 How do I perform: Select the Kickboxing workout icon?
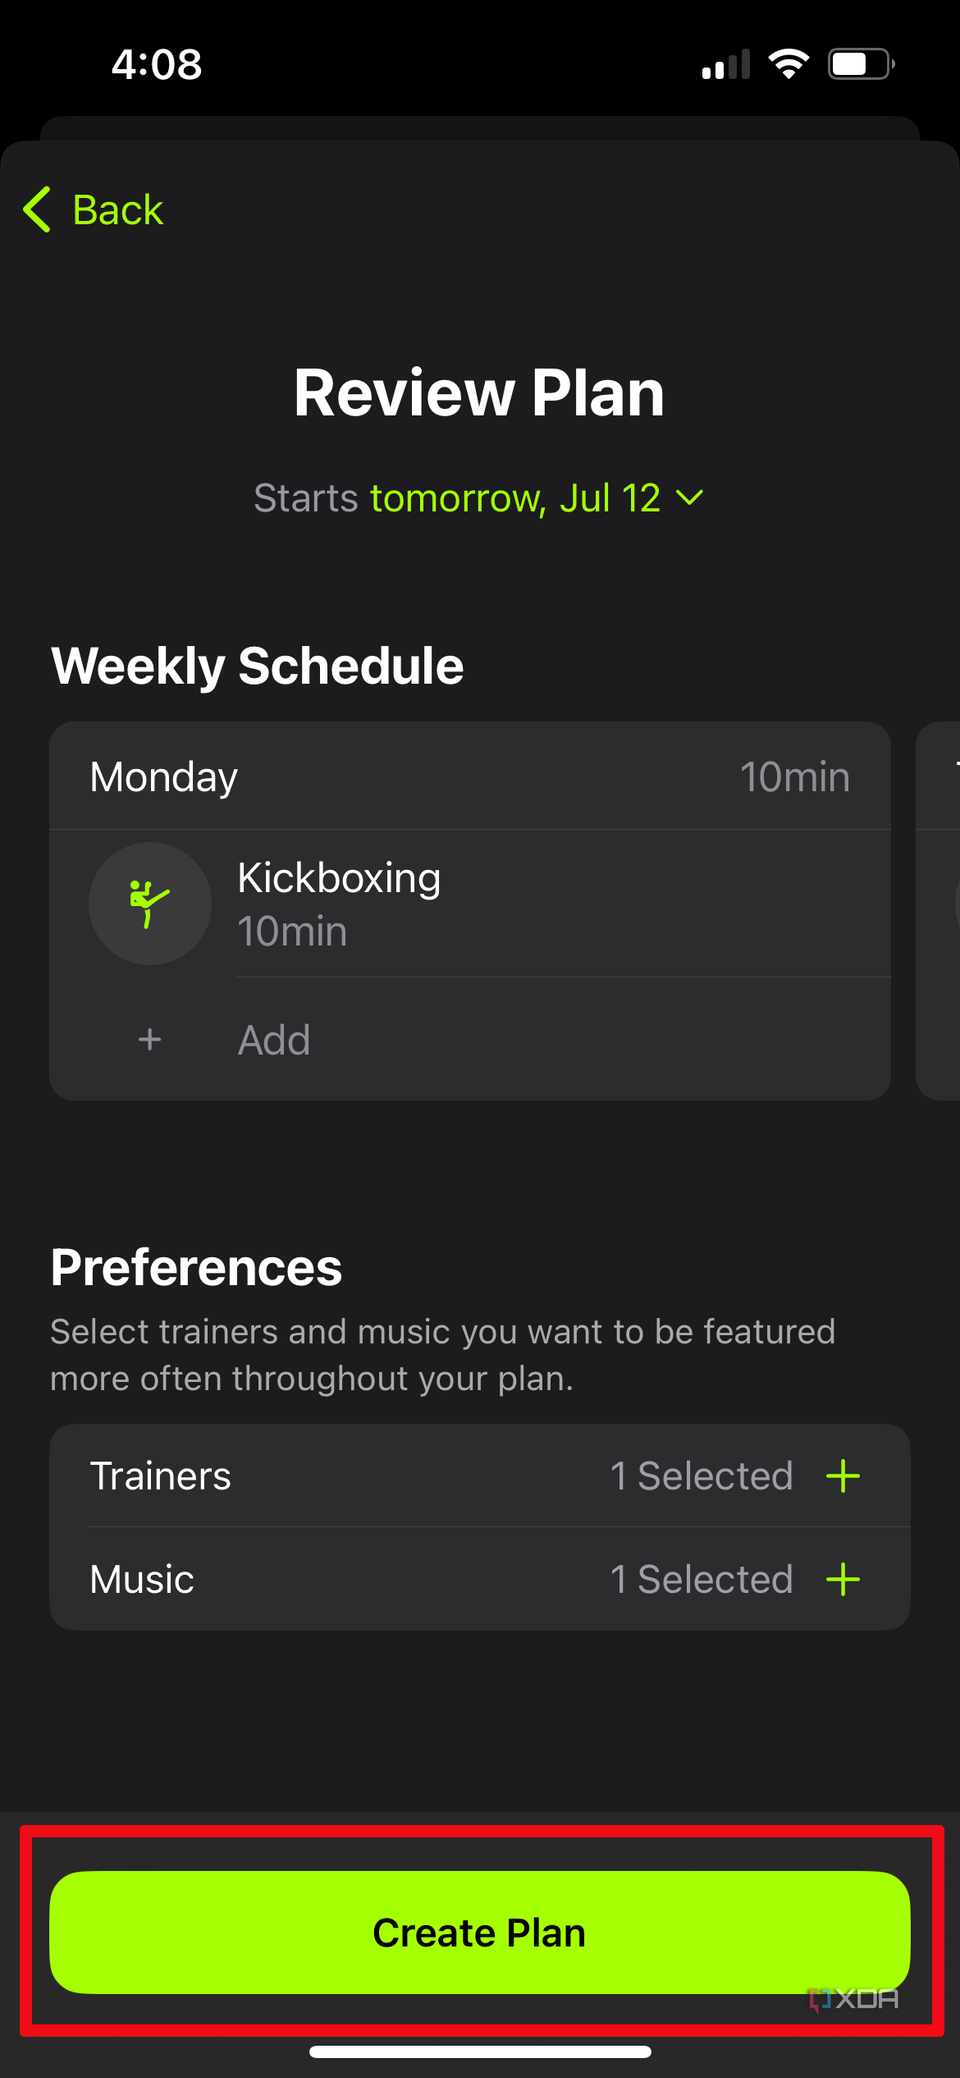point(149,903)
